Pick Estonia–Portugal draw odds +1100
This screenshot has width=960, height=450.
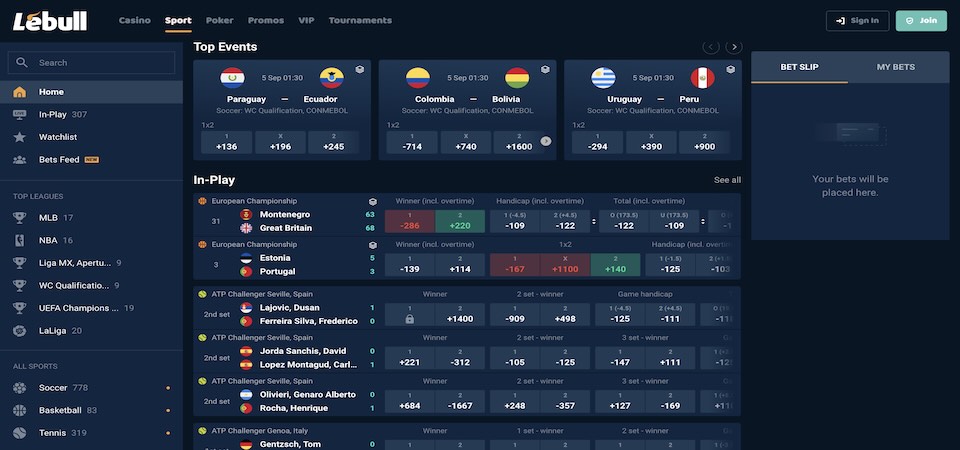pyautogui.click(x=565, y=264)
